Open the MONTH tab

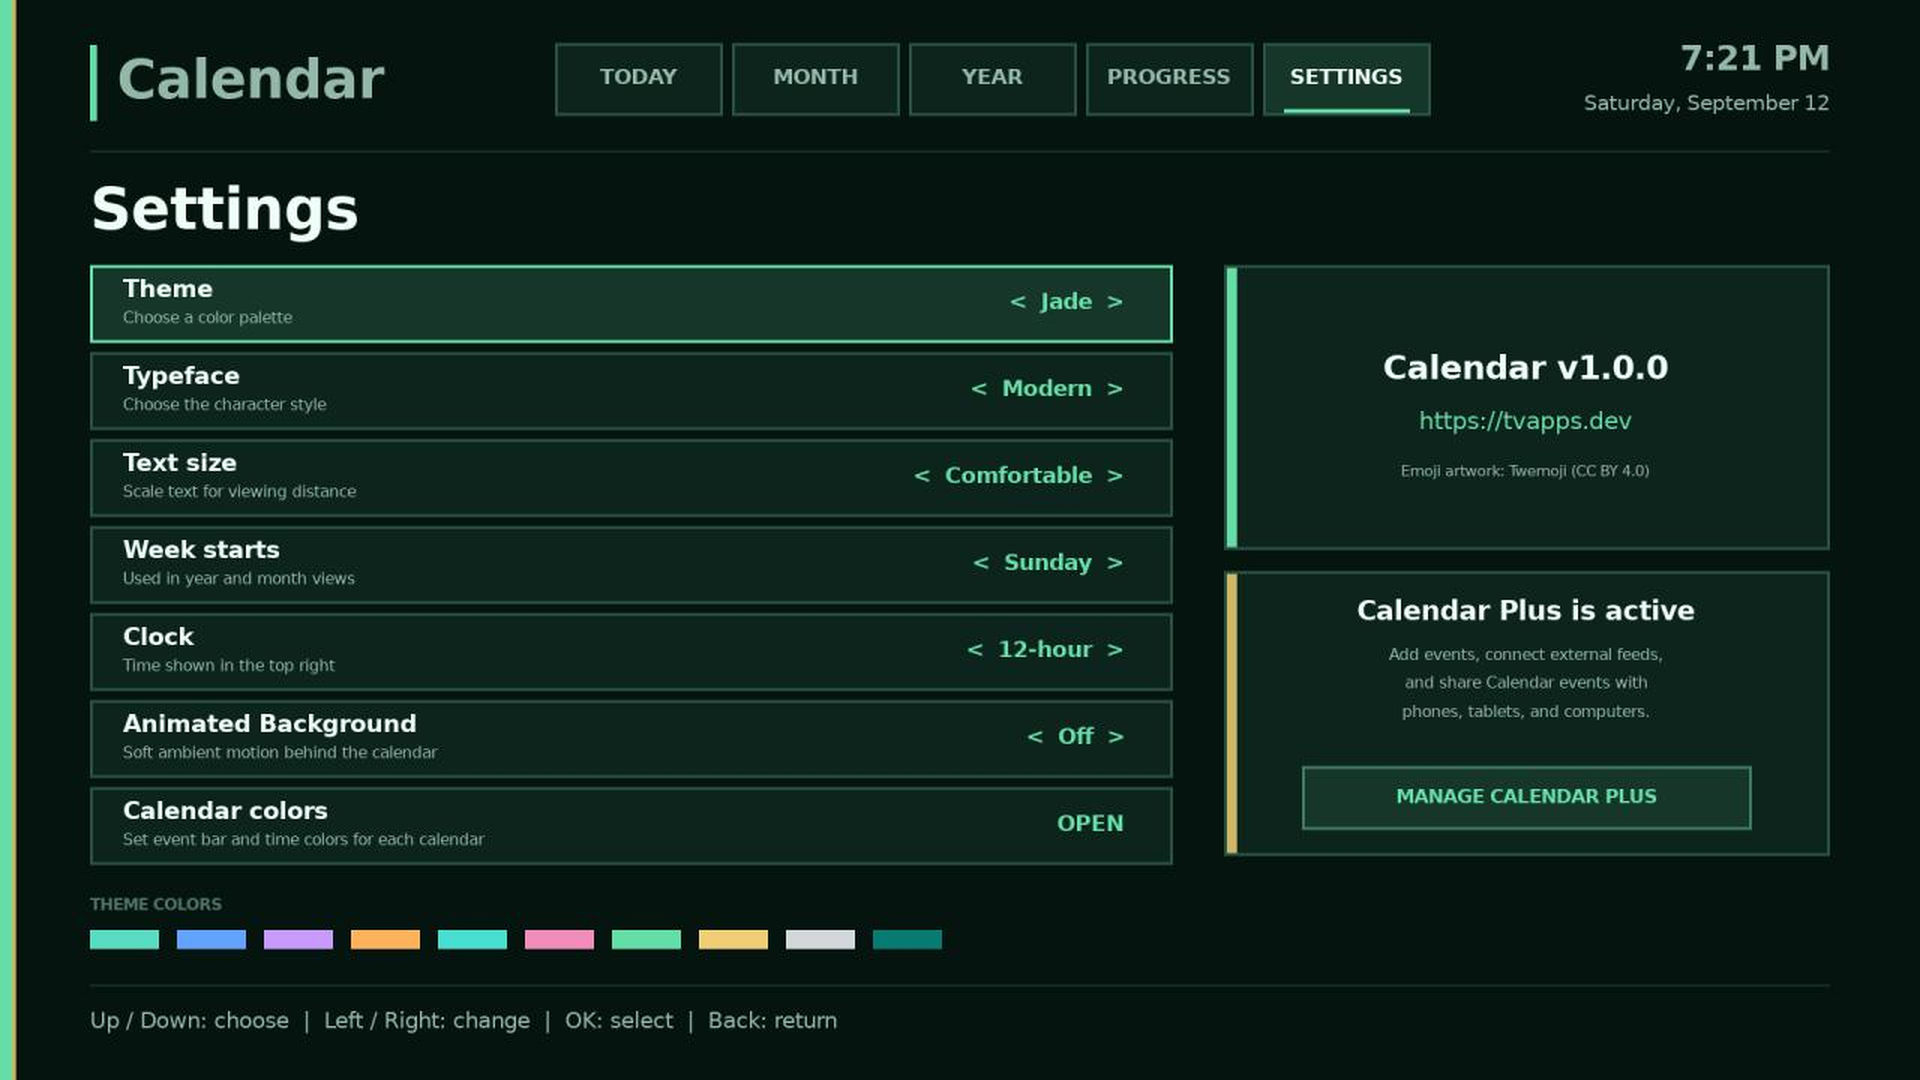815,78
